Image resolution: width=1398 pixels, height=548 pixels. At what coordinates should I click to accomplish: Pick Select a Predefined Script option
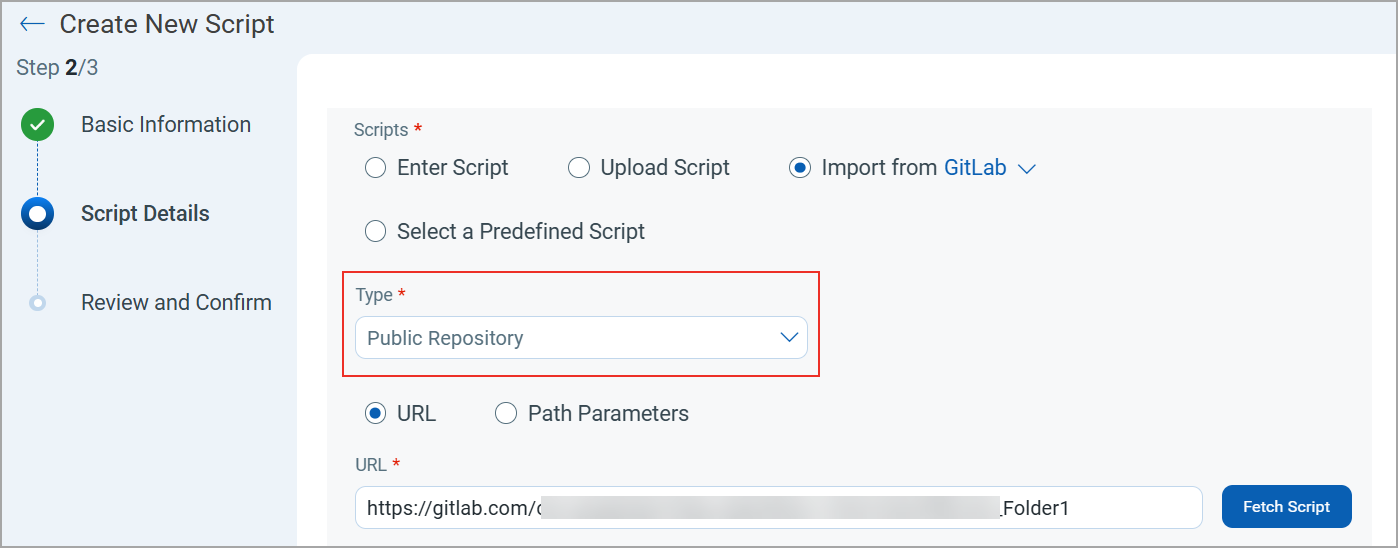point(375,232)
